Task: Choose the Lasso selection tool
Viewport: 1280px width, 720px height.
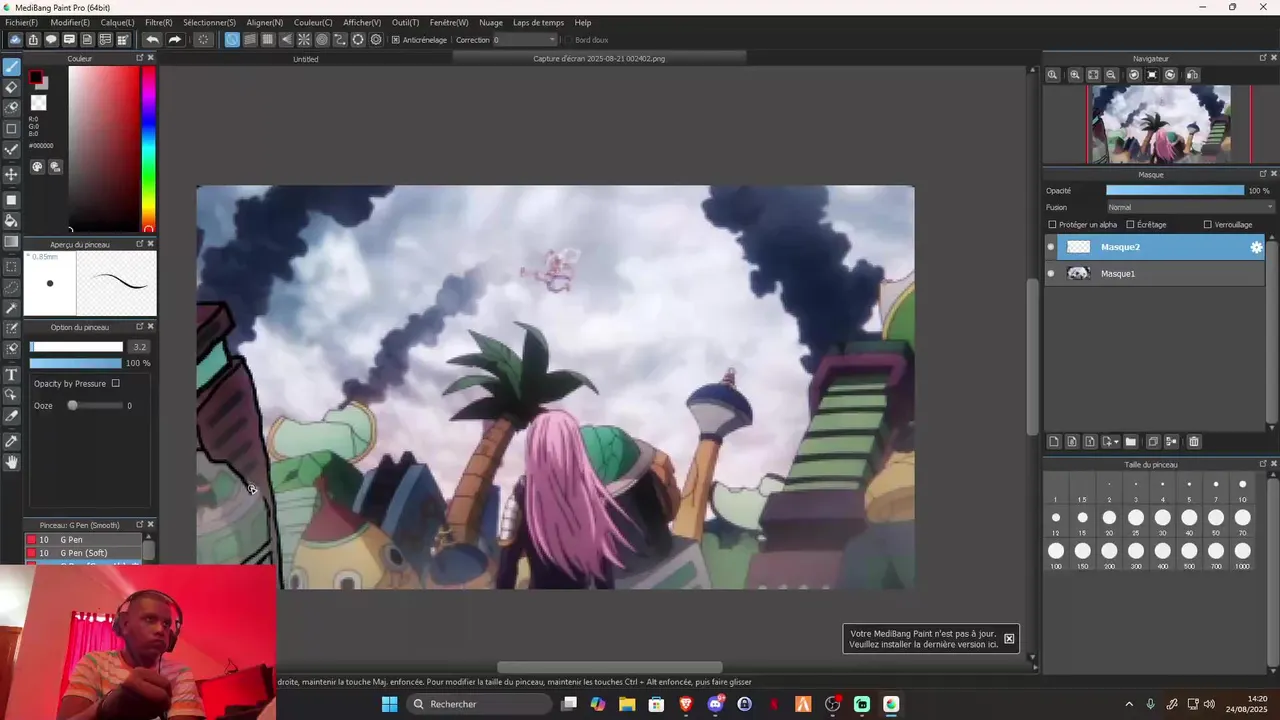Action: point(12,287)
